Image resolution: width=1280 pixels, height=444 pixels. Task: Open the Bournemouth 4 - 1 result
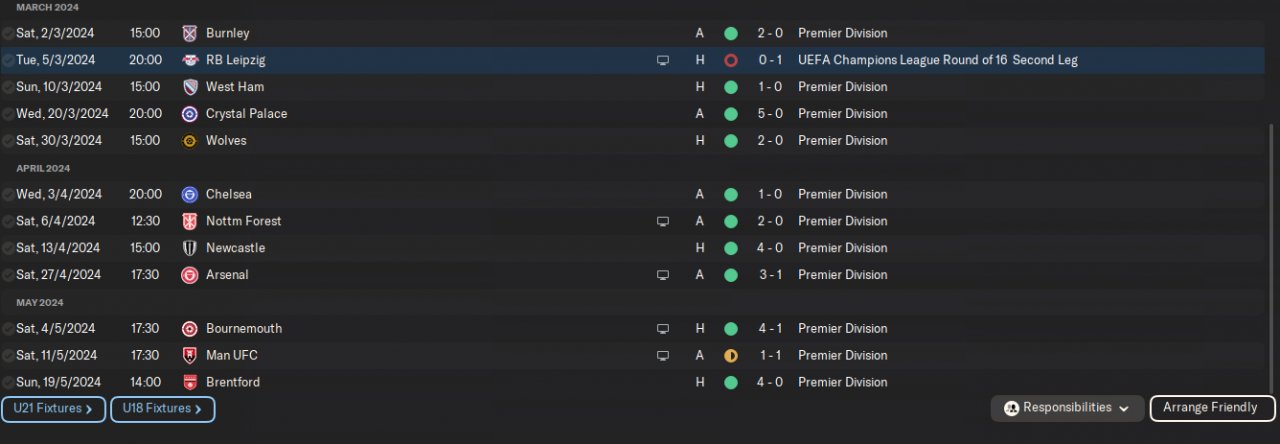770,328
